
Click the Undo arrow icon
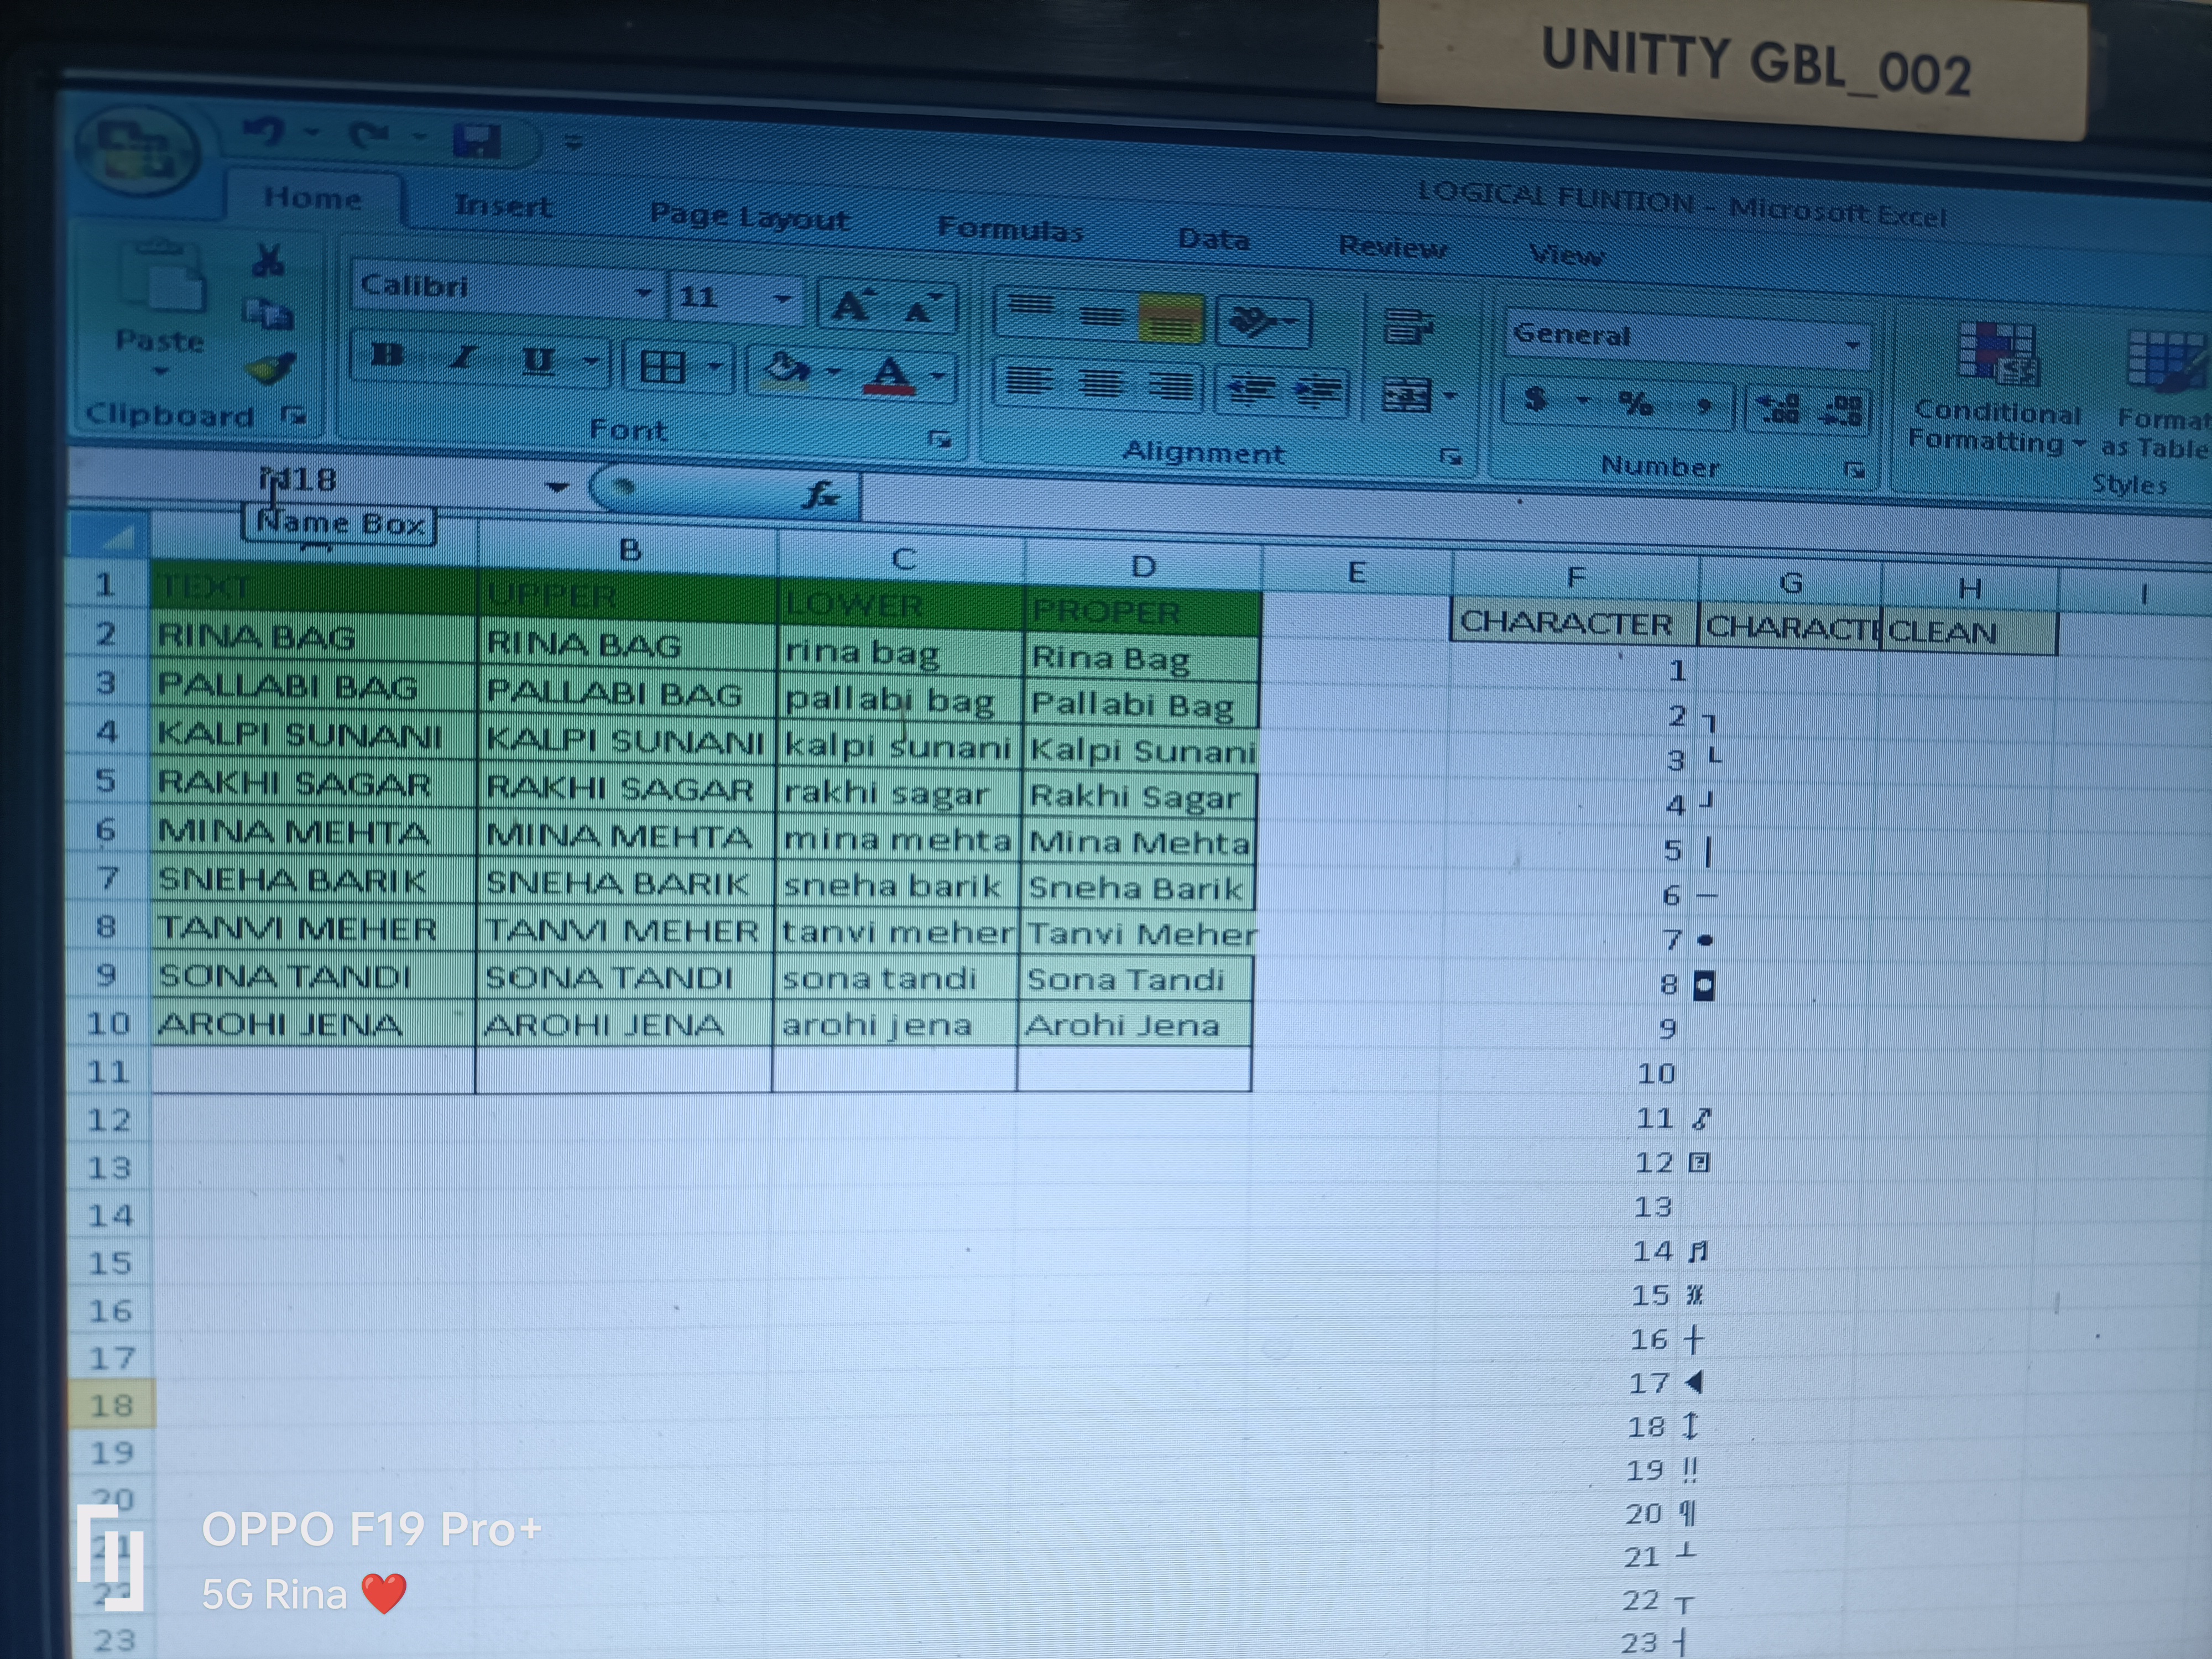(x=264, y=132)
